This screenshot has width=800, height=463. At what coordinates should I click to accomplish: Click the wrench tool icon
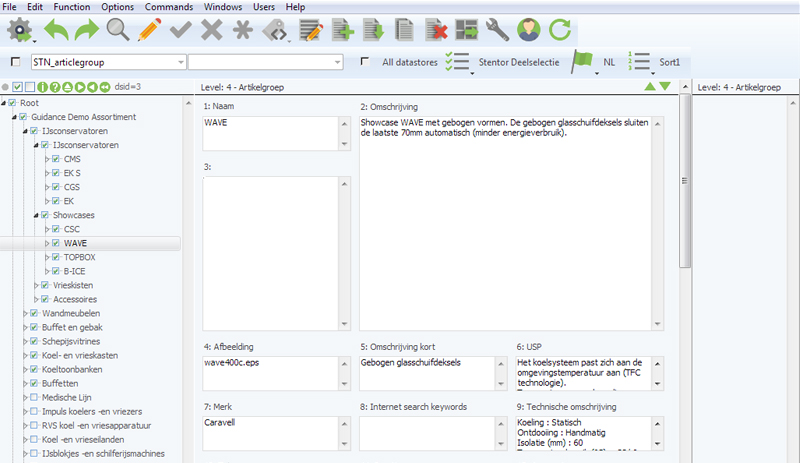497,30
